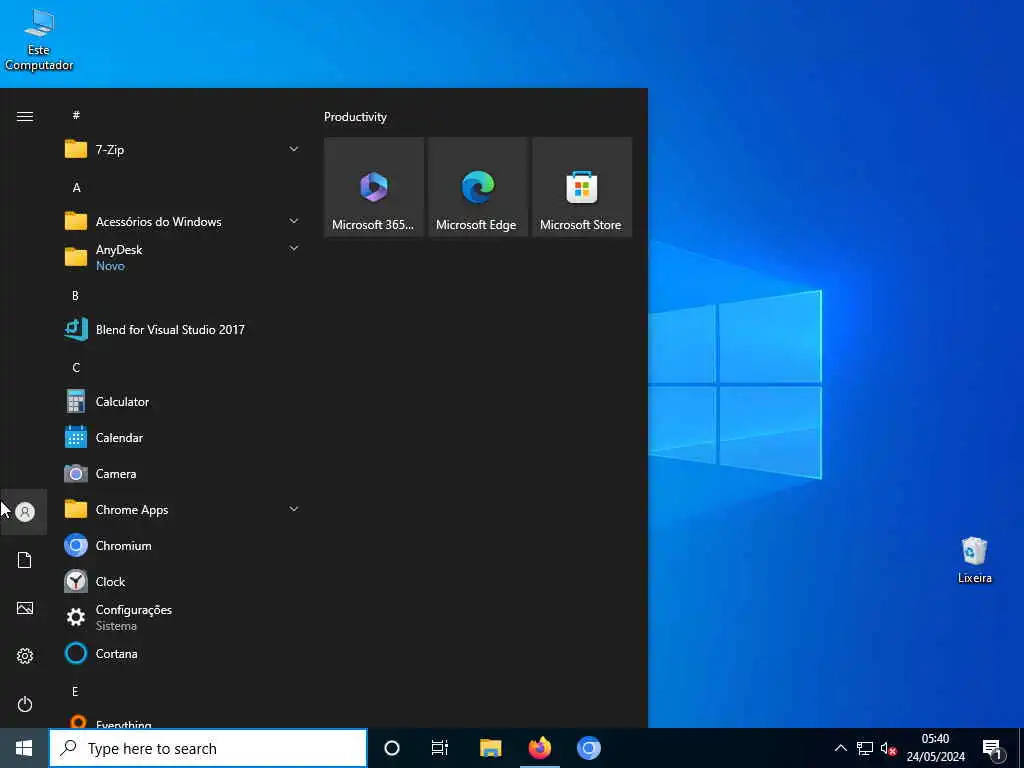Click in the 'Type here to search' box

pyautogui.click(x=208, y=748)
